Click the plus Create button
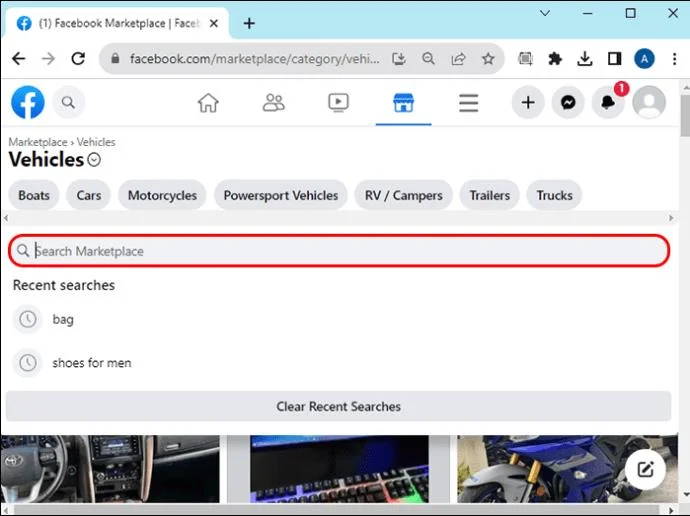Viewport: 690px width, 516px height. 528,102
